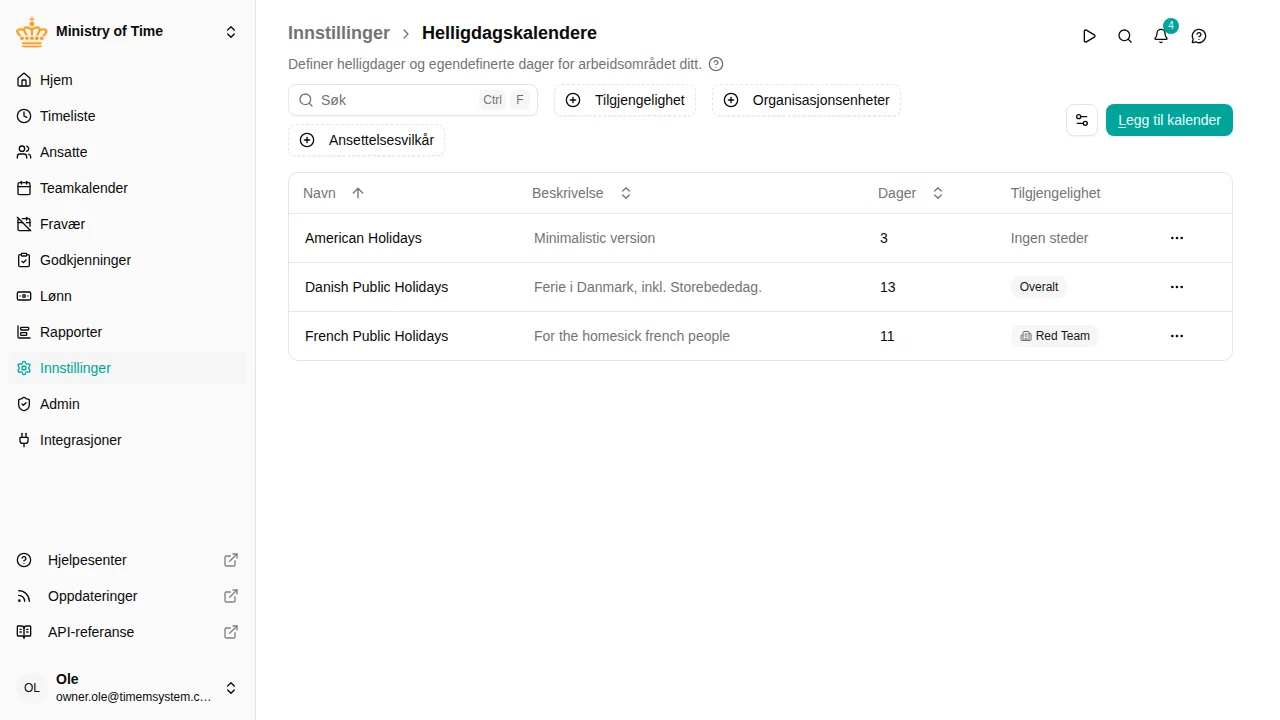Click the Timeliste clock icon
This screenshot has height=720, width=1280.
tap(24, 116)
